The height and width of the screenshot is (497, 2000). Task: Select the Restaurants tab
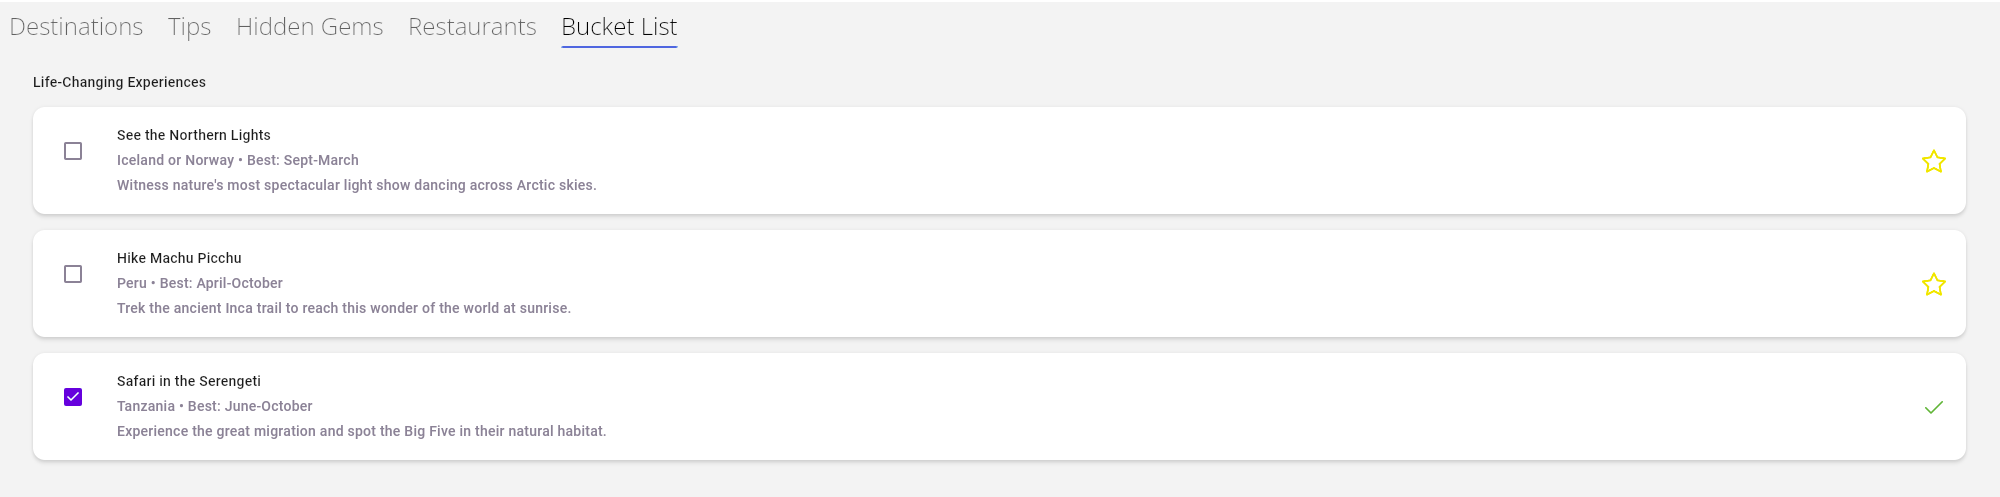pyautogui.click(x=472, y=27)
